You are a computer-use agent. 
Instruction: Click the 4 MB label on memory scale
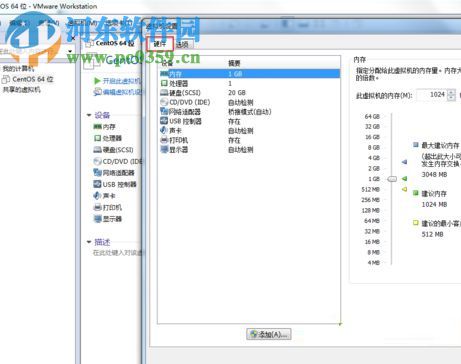coord(374,263)
